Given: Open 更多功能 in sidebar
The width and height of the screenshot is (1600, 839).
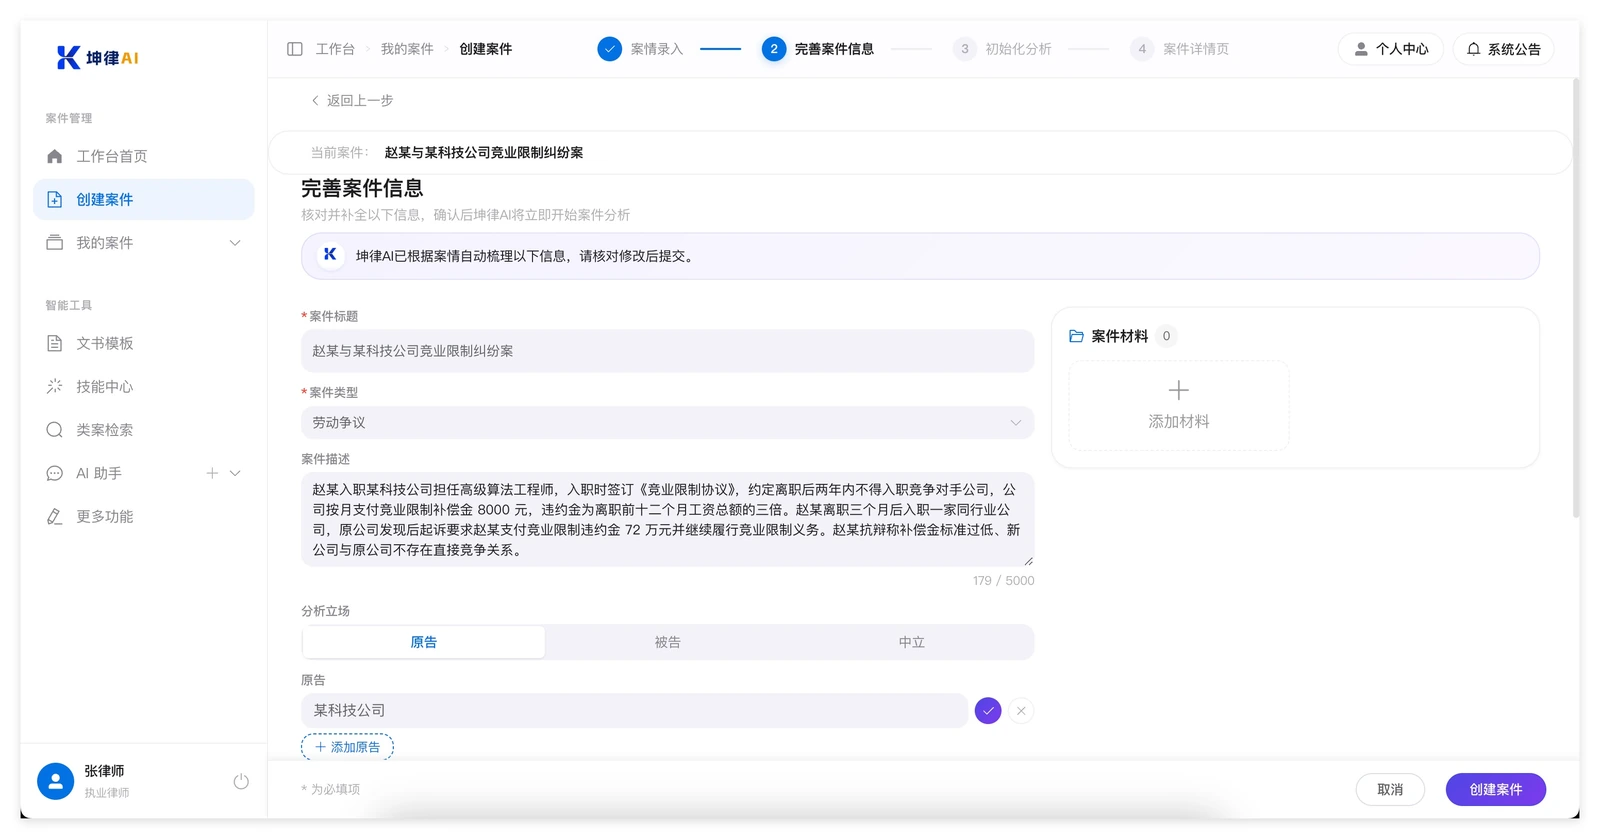Looking at the screenshot, I should coord(144,516).
